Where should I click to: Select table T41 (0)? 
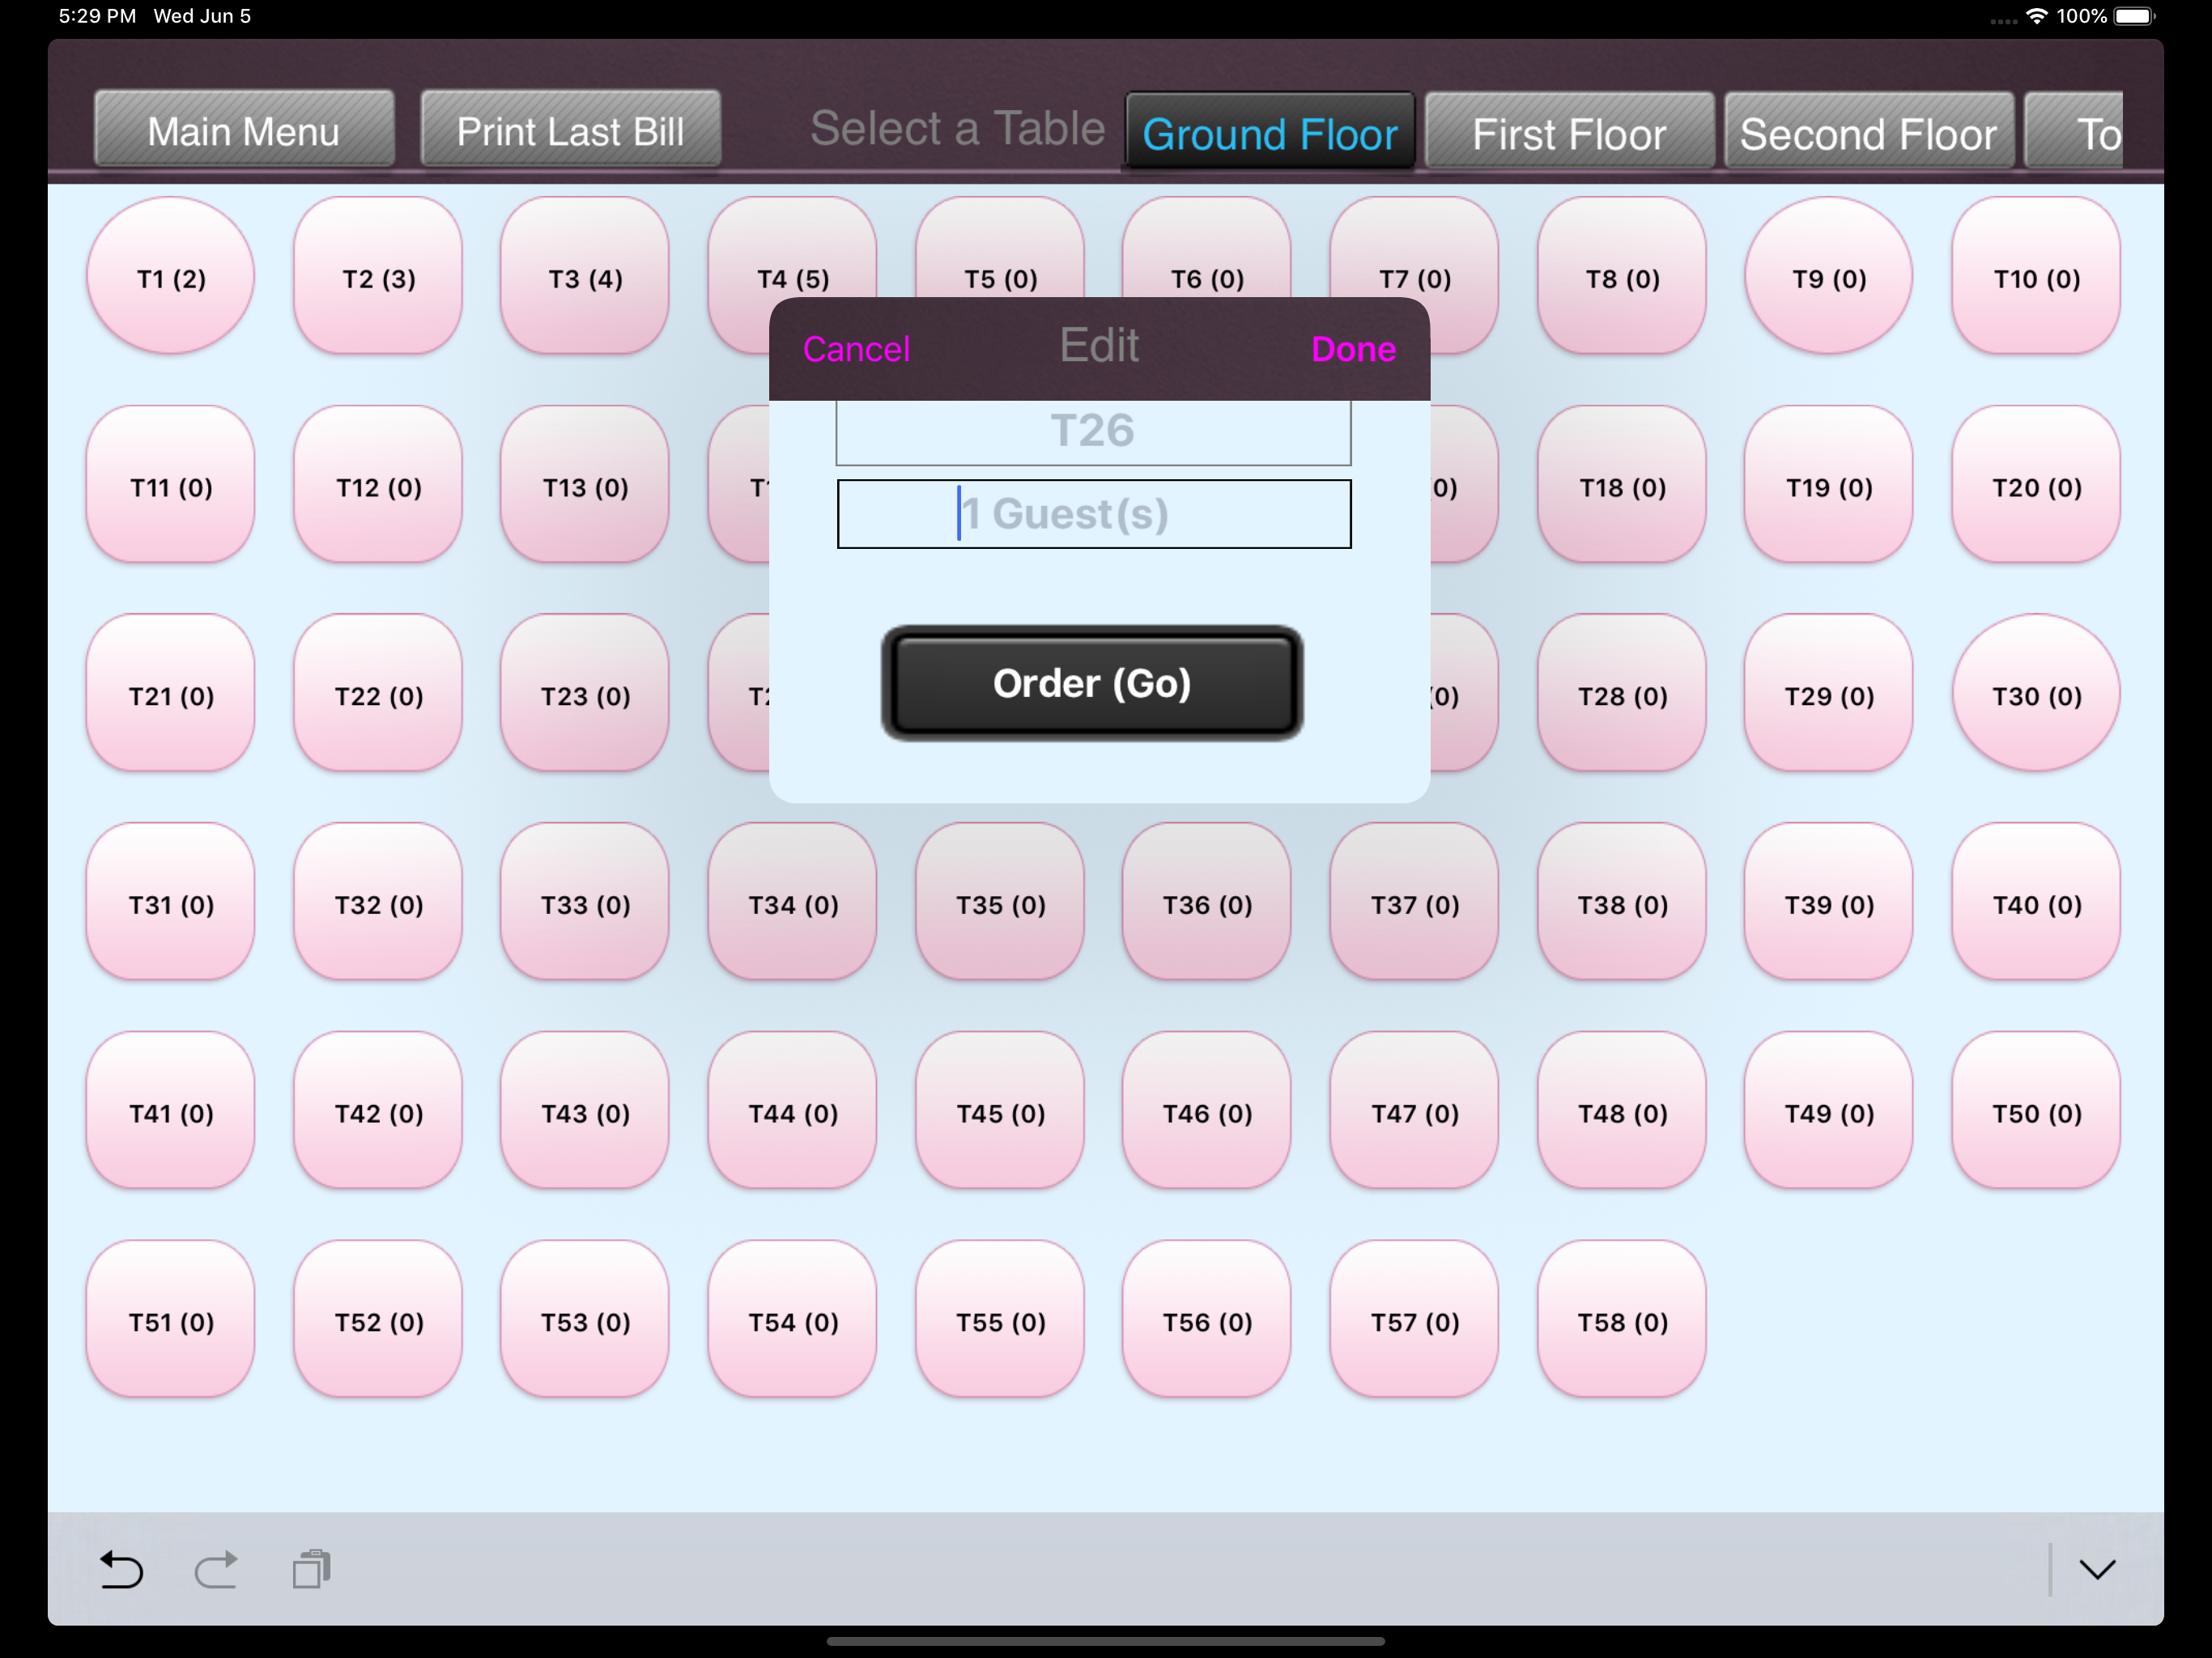(171, 1110)
